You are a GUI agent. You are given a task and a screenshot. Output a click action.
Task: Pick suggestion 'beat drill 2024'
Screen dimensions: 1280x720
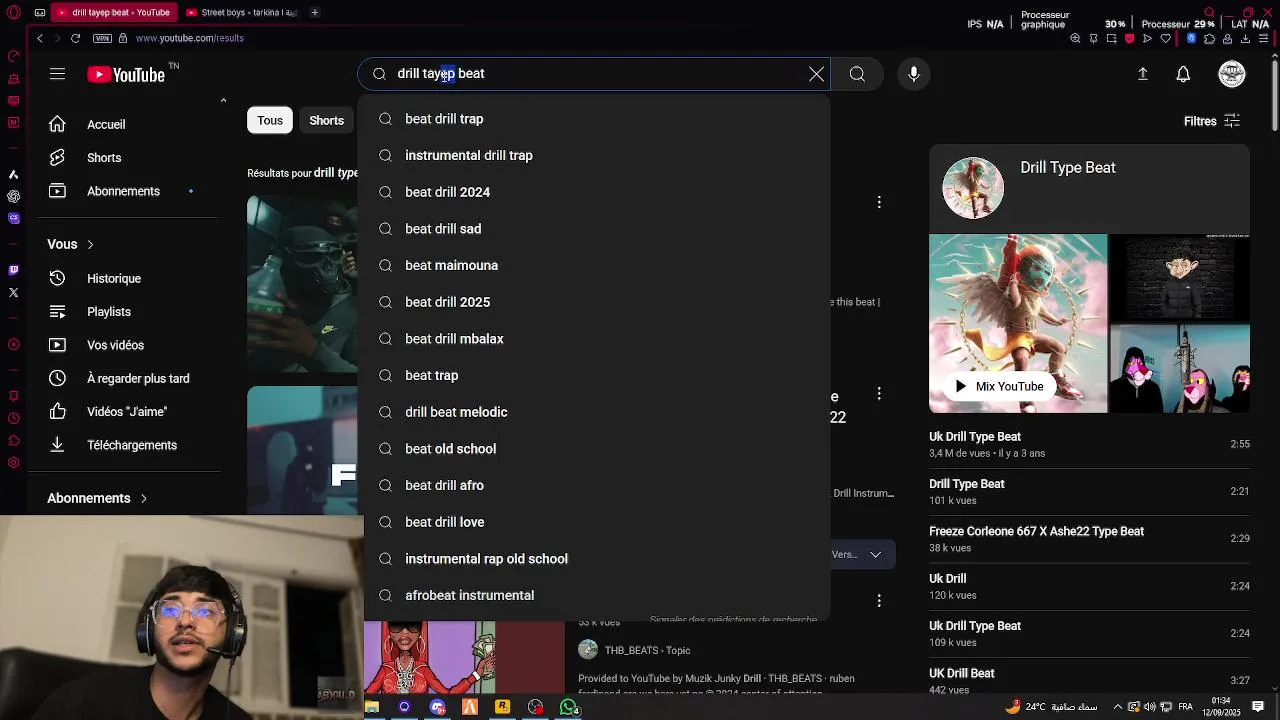point(596,192)
